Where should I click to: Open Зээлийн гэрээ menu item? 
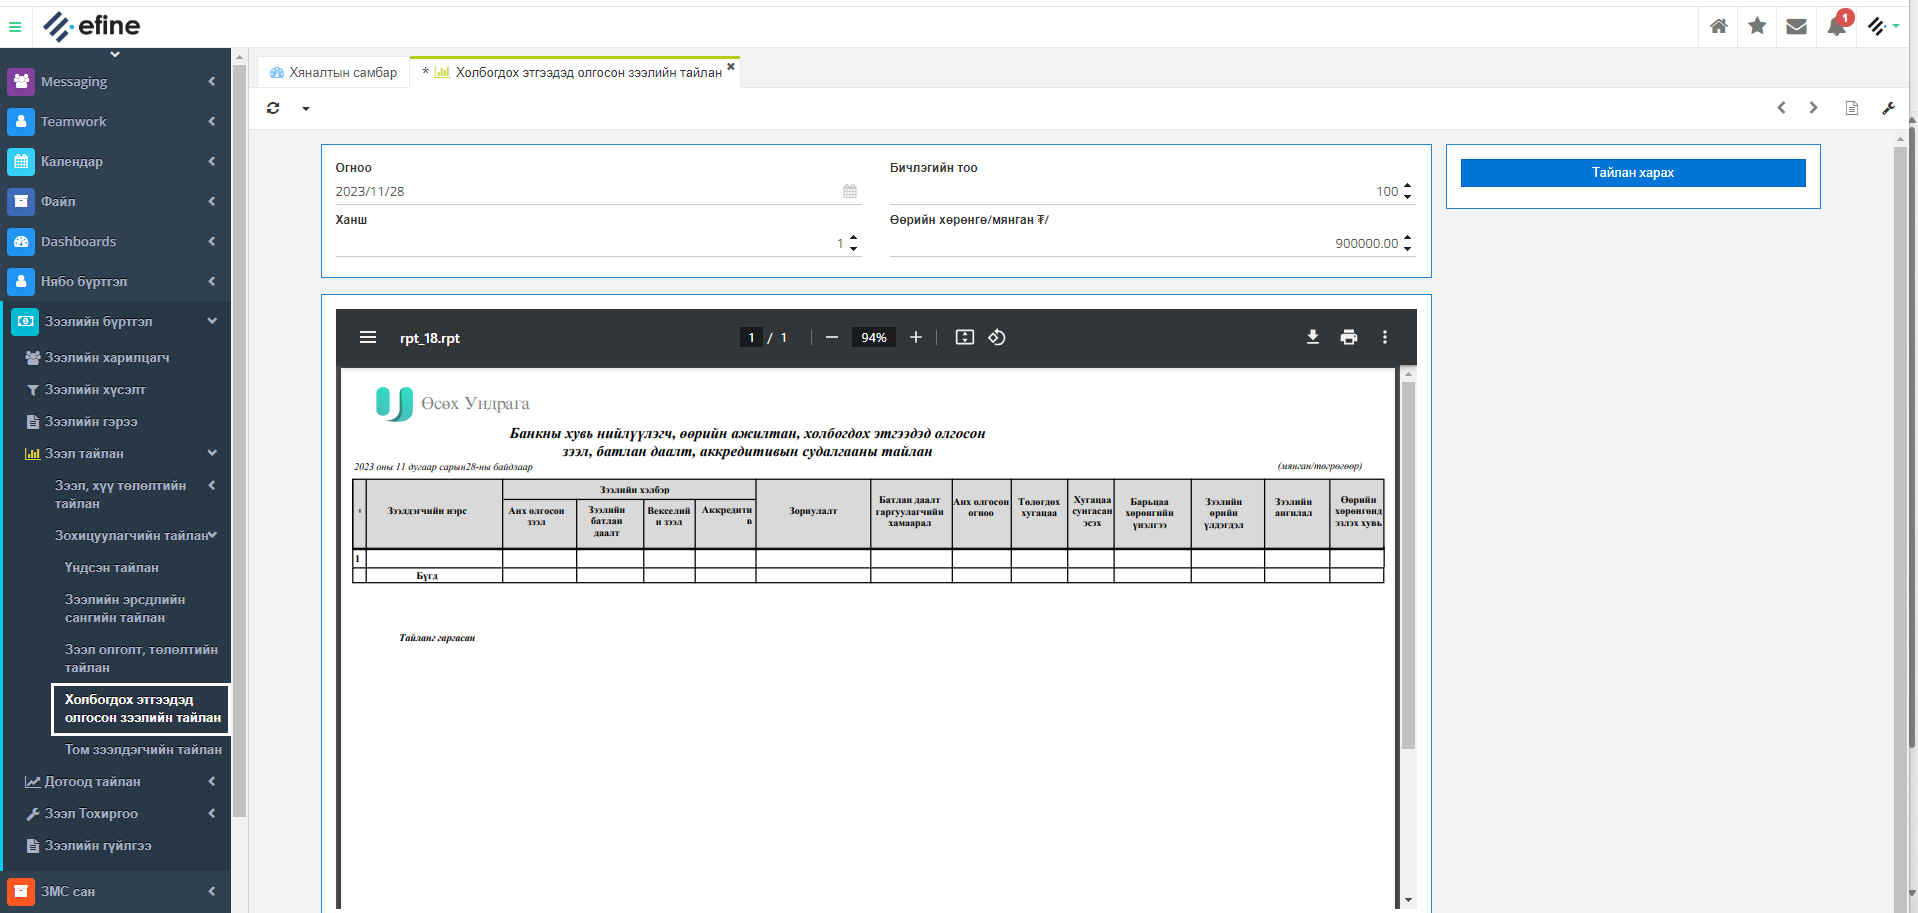point(91,421)
